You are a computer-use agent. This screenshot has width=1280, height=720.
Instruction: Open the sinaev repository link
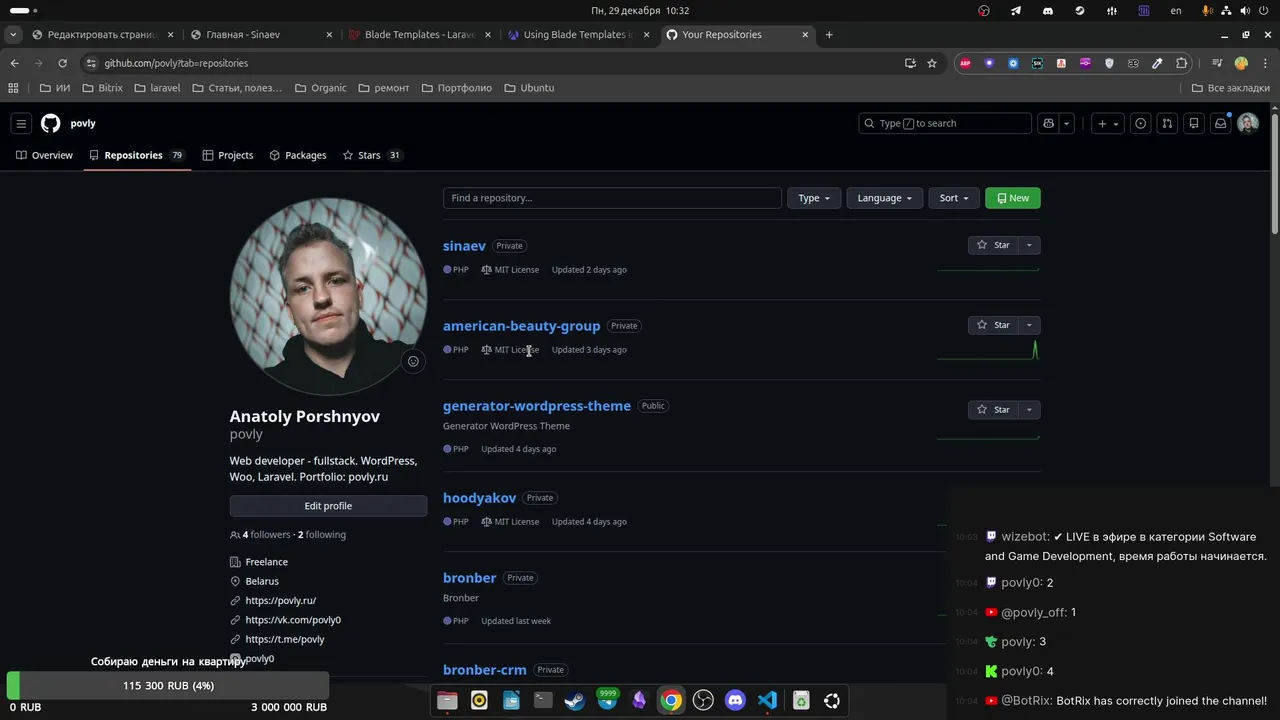tap(464, 246)
